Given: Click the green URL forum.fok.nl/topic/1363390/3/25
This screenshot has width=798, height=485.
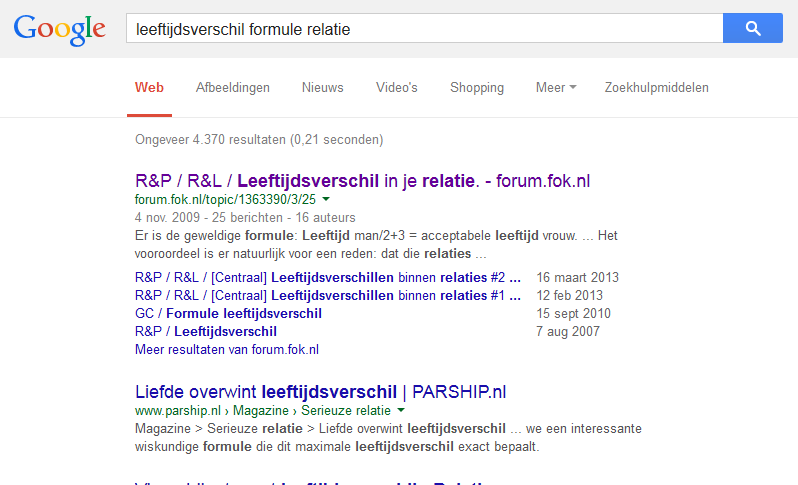Looking at the screenshot, I should 225,199.
